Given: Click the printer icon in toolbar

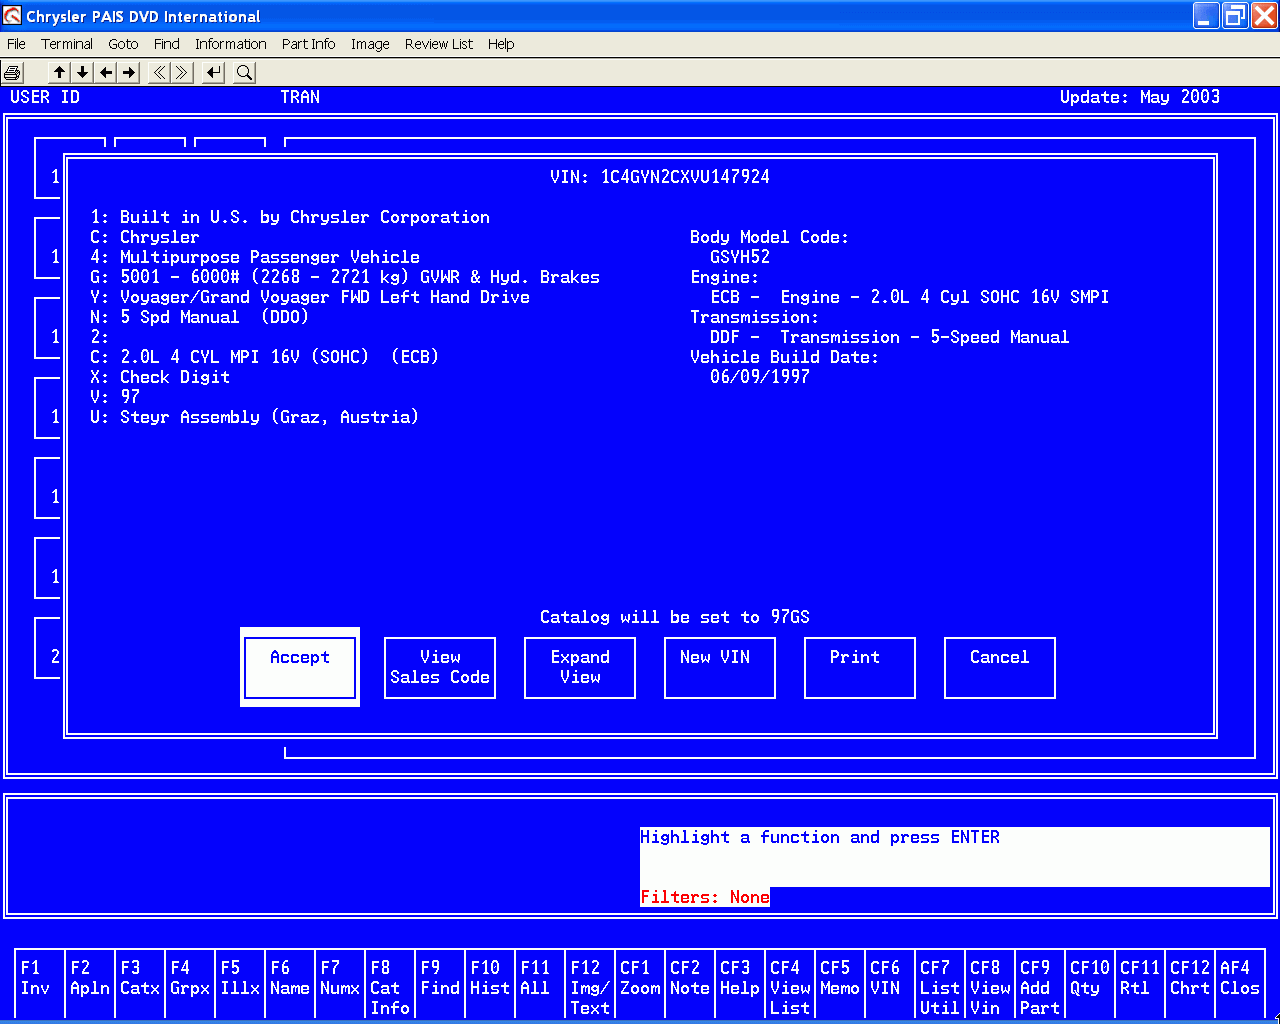Looking at the screenshot, I should click(13, 72).
